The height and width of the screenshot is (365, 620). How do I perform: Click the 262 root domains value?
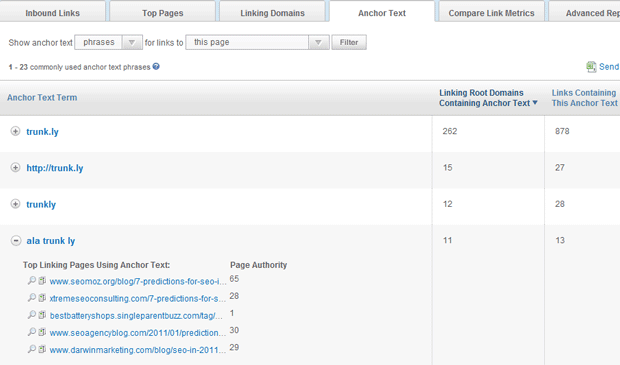(450, 131)
